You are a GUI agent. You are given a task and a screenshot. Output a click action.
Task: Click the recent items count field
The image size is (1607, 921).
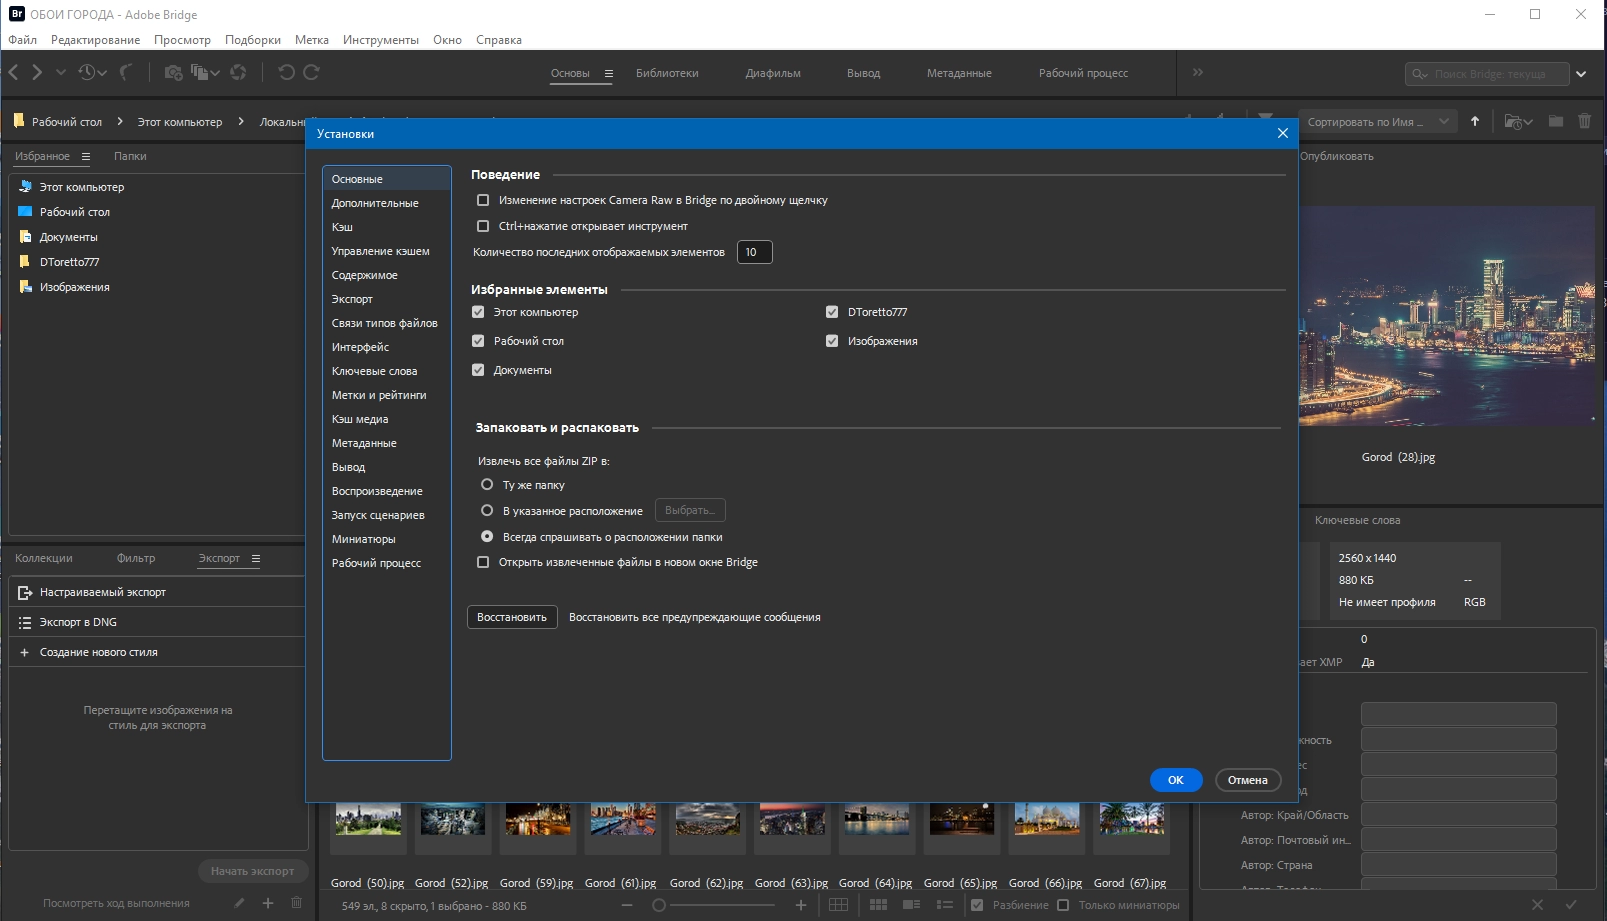754,252
